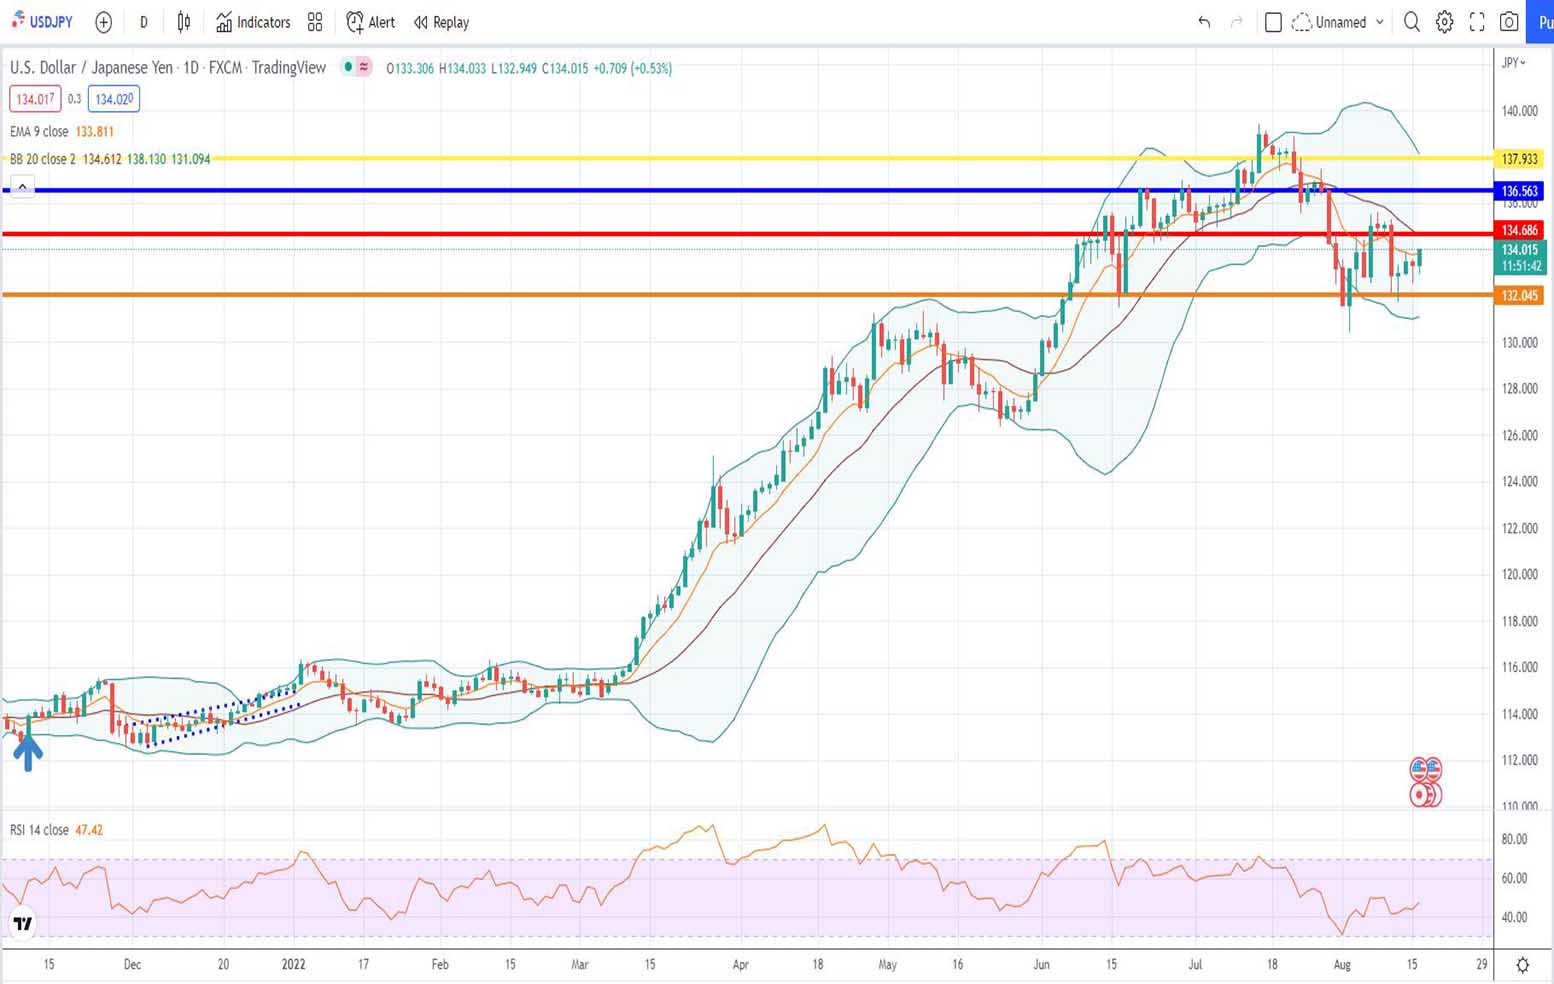Select the yellow 137.933 price line label
Viewport: 1554px width, 984px height.
click(x=1519, y=159)
